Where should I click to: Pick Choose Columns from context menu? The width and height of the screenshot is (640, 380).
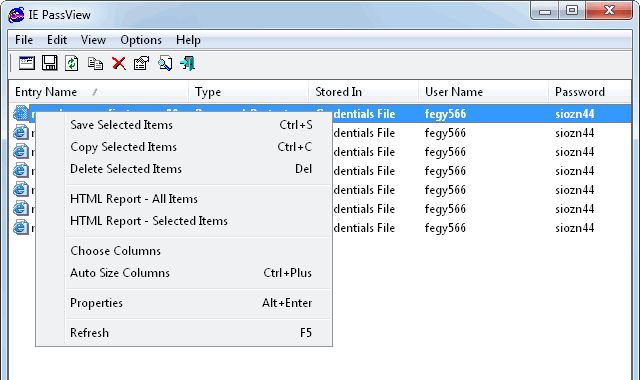tap(184, 251)
